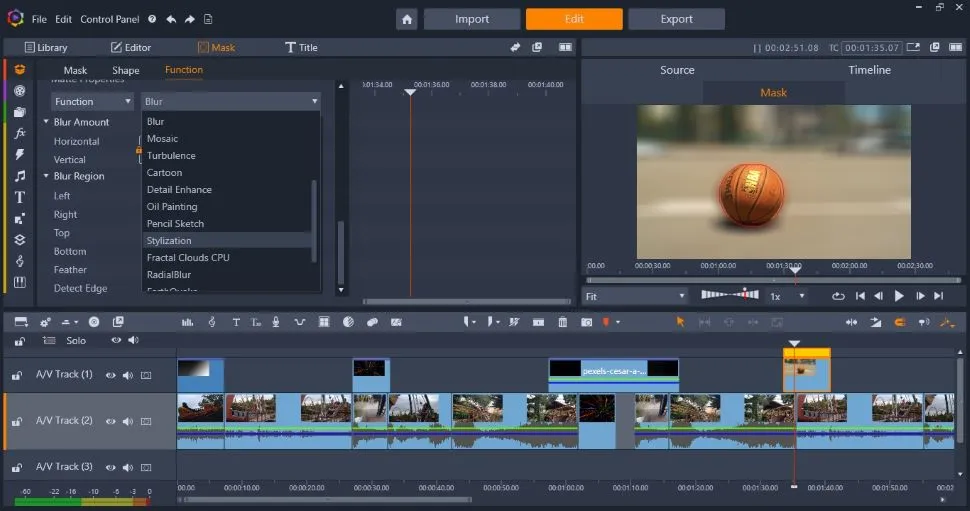This screenshot has height=511, width=970.
Task: Open the Effects (fx) sidebar category
Action: pos(19,133)
